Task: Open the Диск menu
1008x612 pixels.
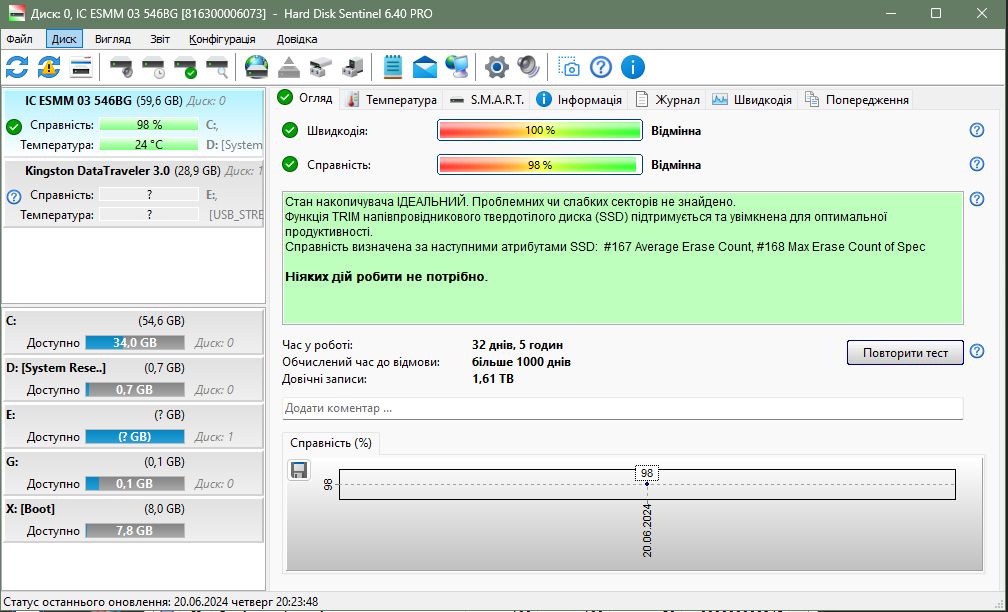Action: (64, 39)
